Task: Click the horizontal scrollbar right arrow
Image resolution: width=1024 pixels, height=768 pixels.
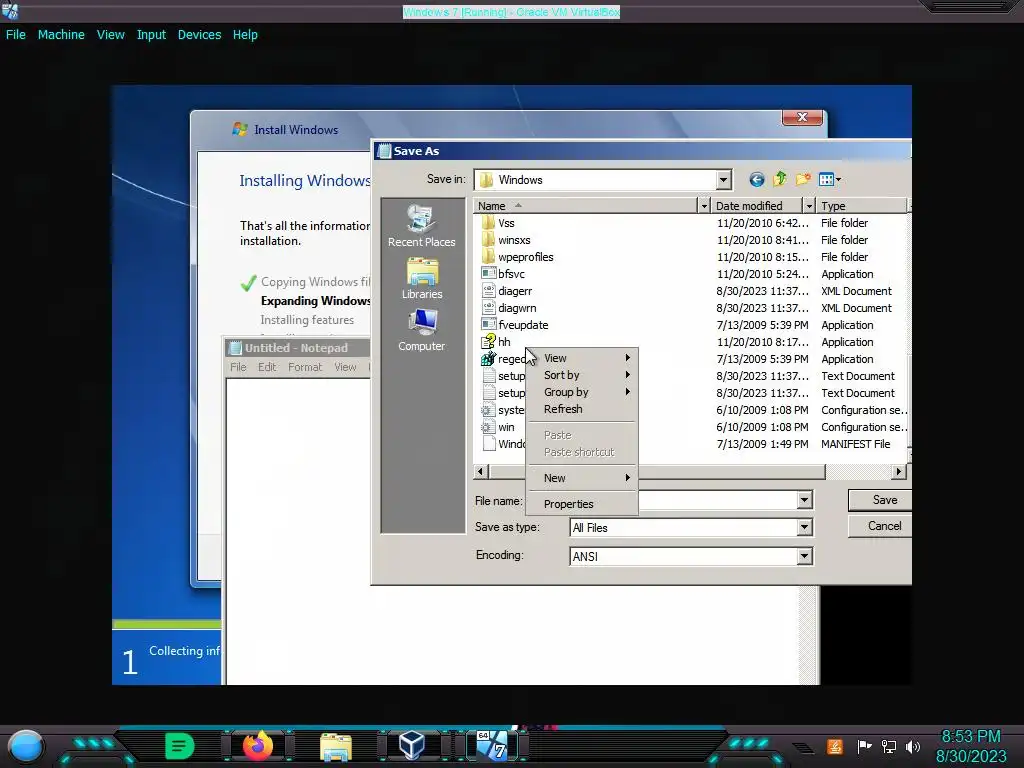Action: (899, 472)
